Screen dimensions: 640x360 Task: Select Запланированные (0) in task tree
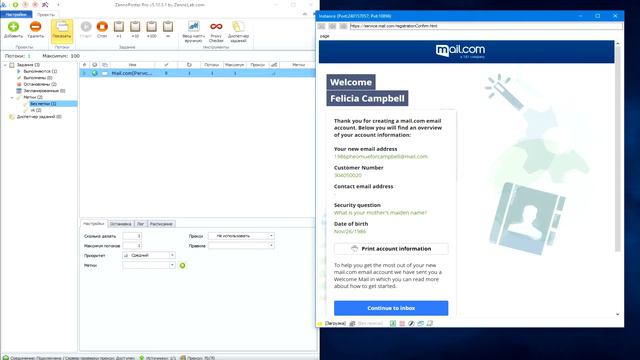click(44, 91)
